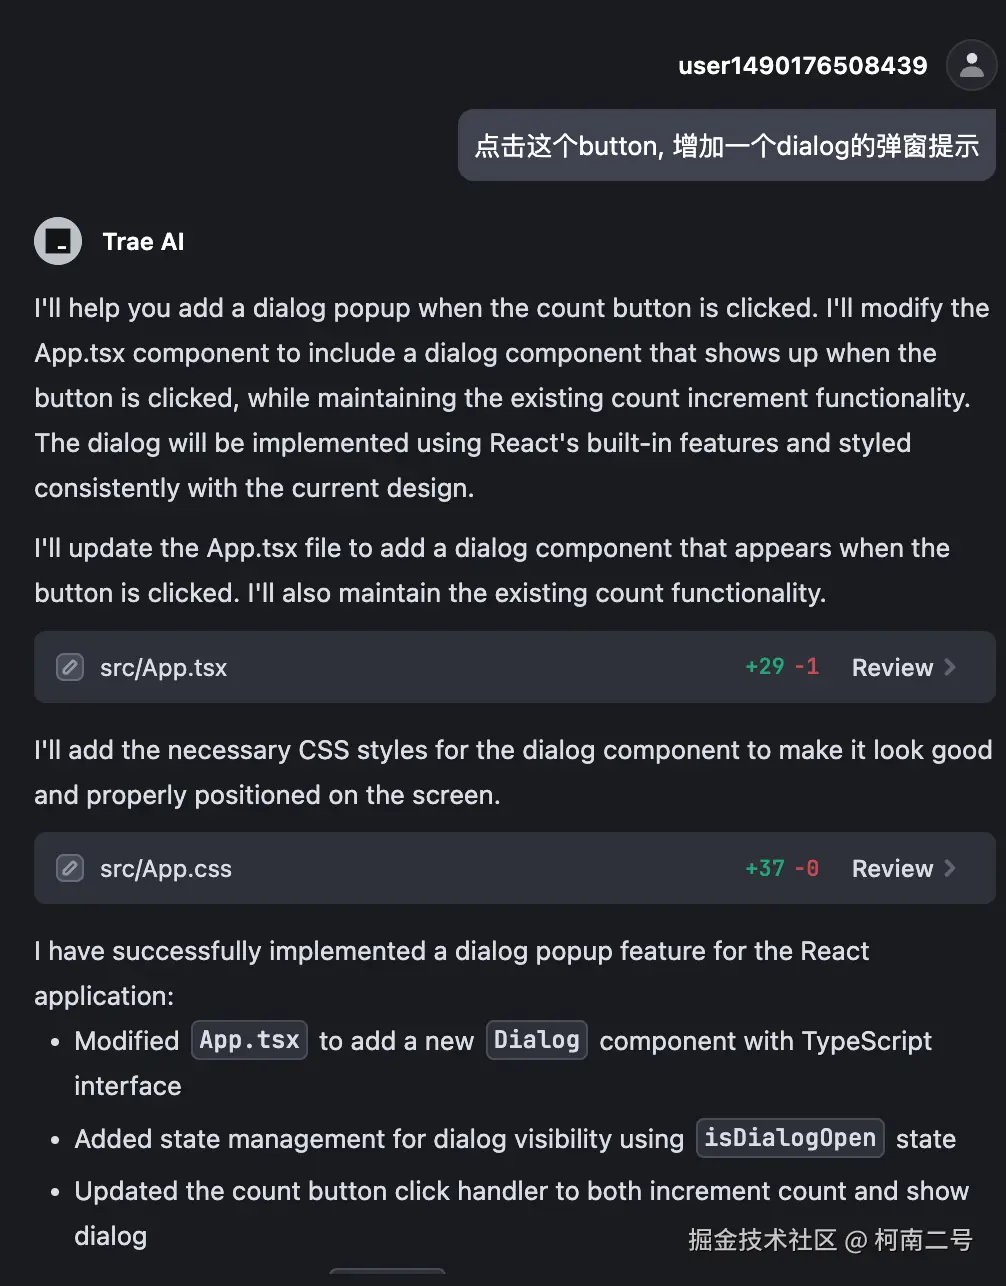
Task: Select the user message bubble about dialog
Action: point(726,146)
